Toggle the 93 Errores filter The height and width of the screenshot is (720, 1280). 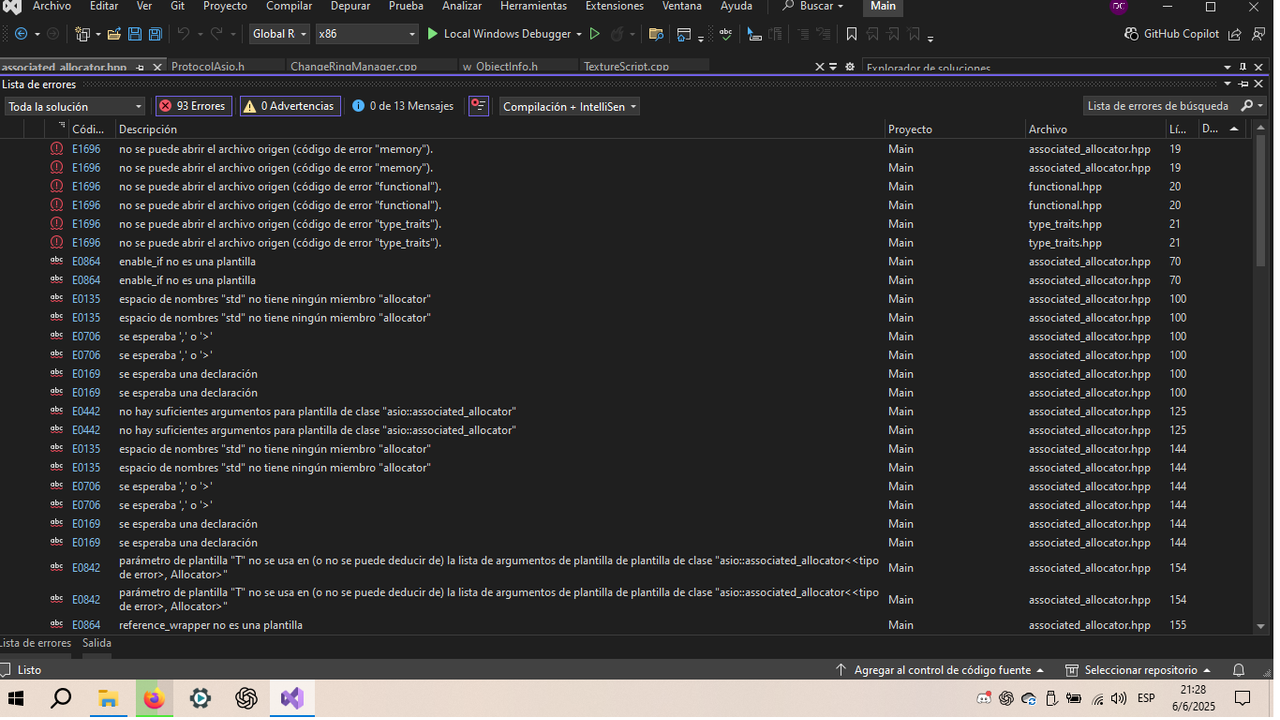coord(195,106)
